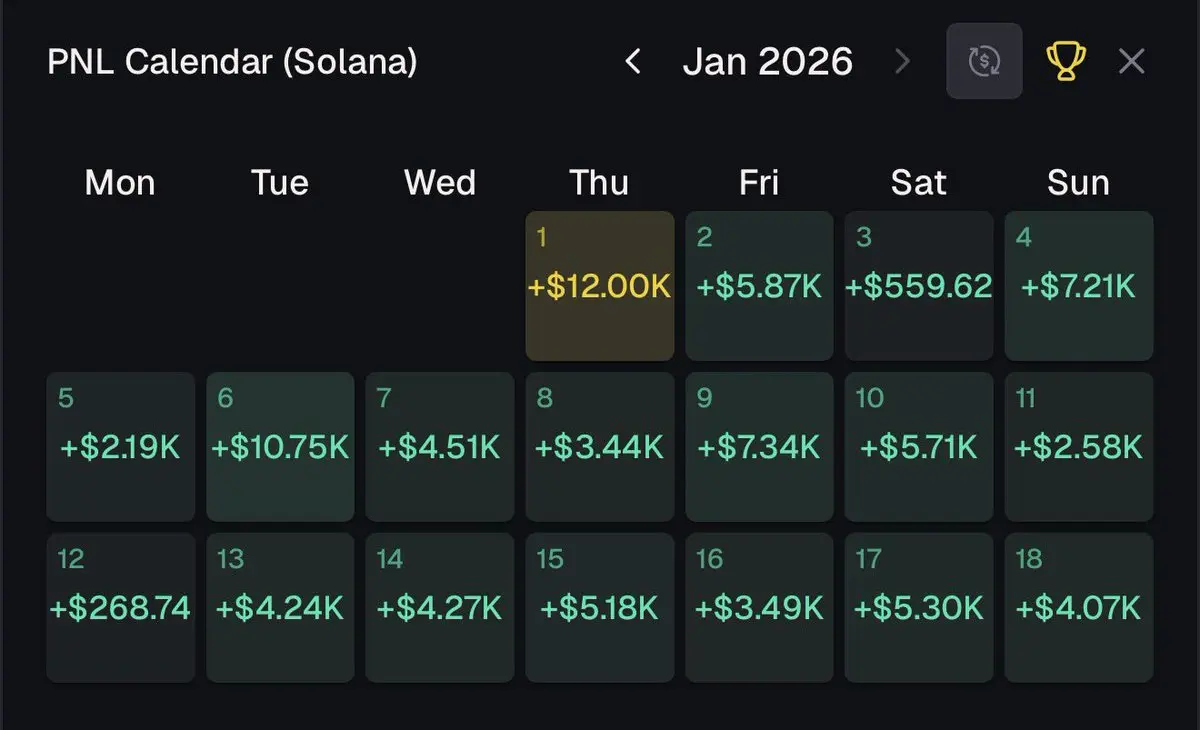Open day 11 with +$2.58K
Viewport: 1200px width, 730px height.
pyautogui.click(x=1079, y=447)
